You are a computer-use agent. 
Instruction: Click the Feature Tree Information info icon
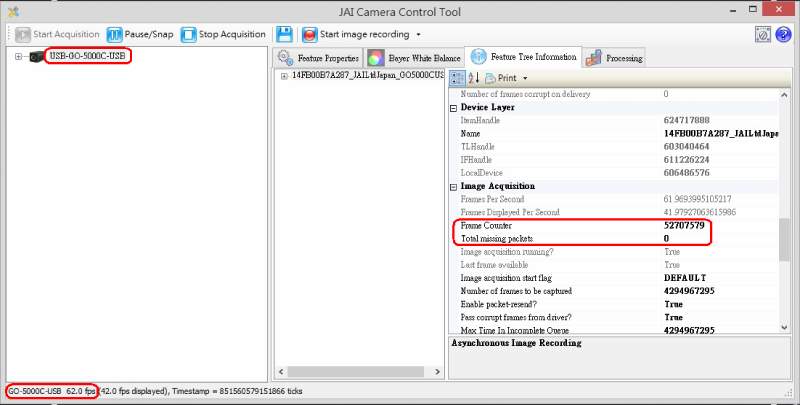tap(478, 57)
